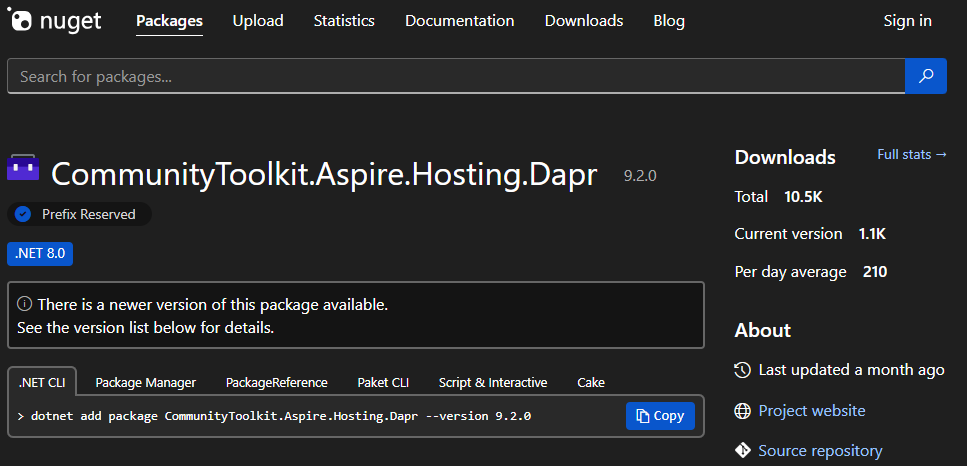
Task: Click the Last updated a month ago text
Action: coord(852,370)
